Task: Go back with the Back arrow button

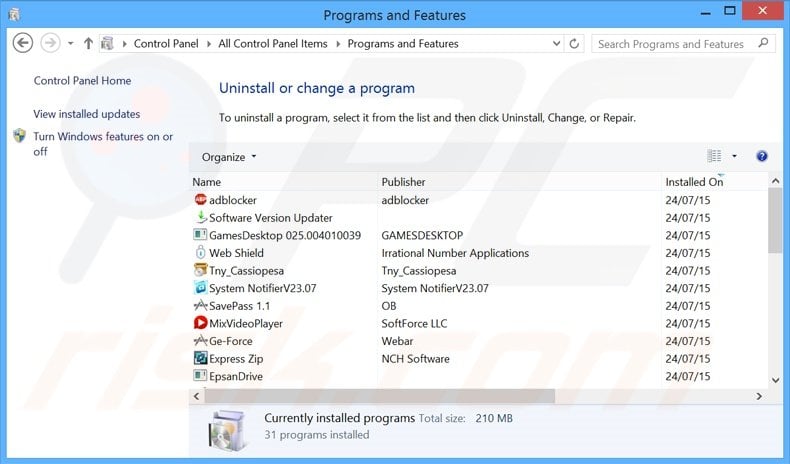Action: 23,43
